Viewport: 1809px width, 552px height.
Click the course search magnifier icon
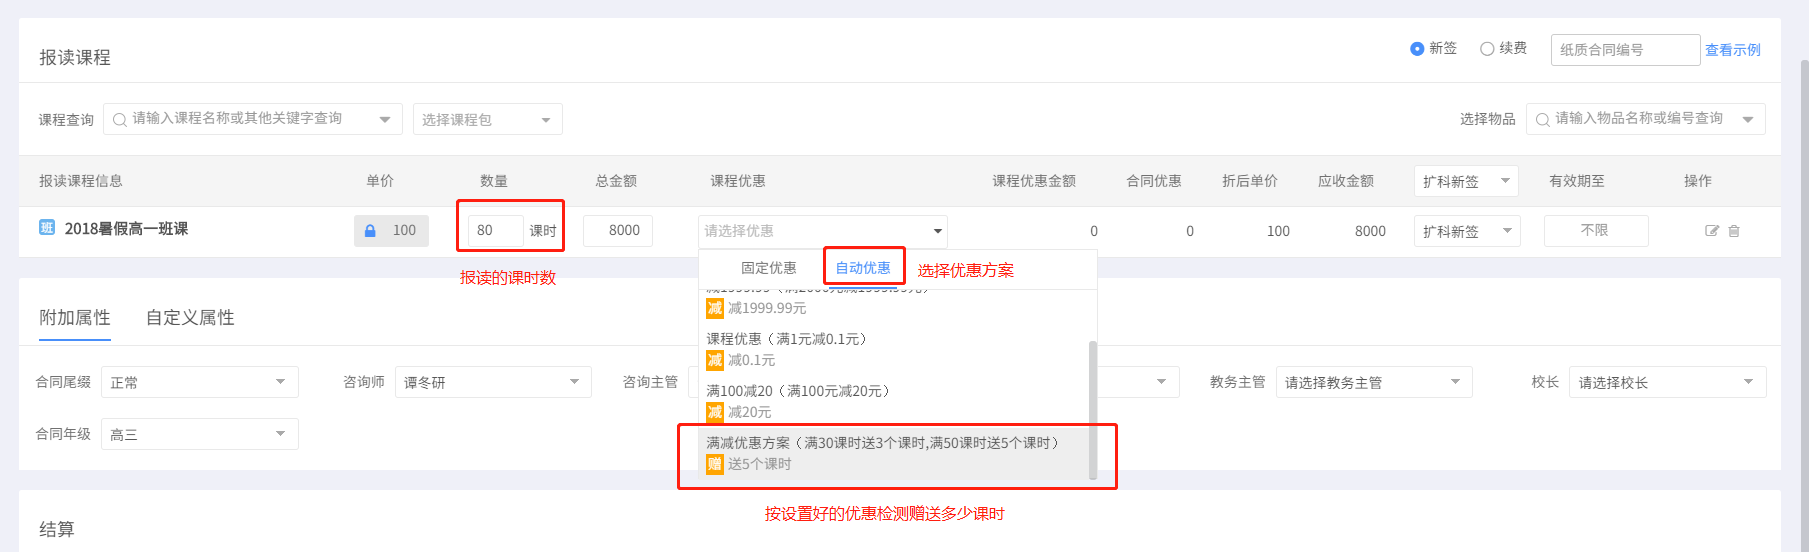[x=120, y=120]
